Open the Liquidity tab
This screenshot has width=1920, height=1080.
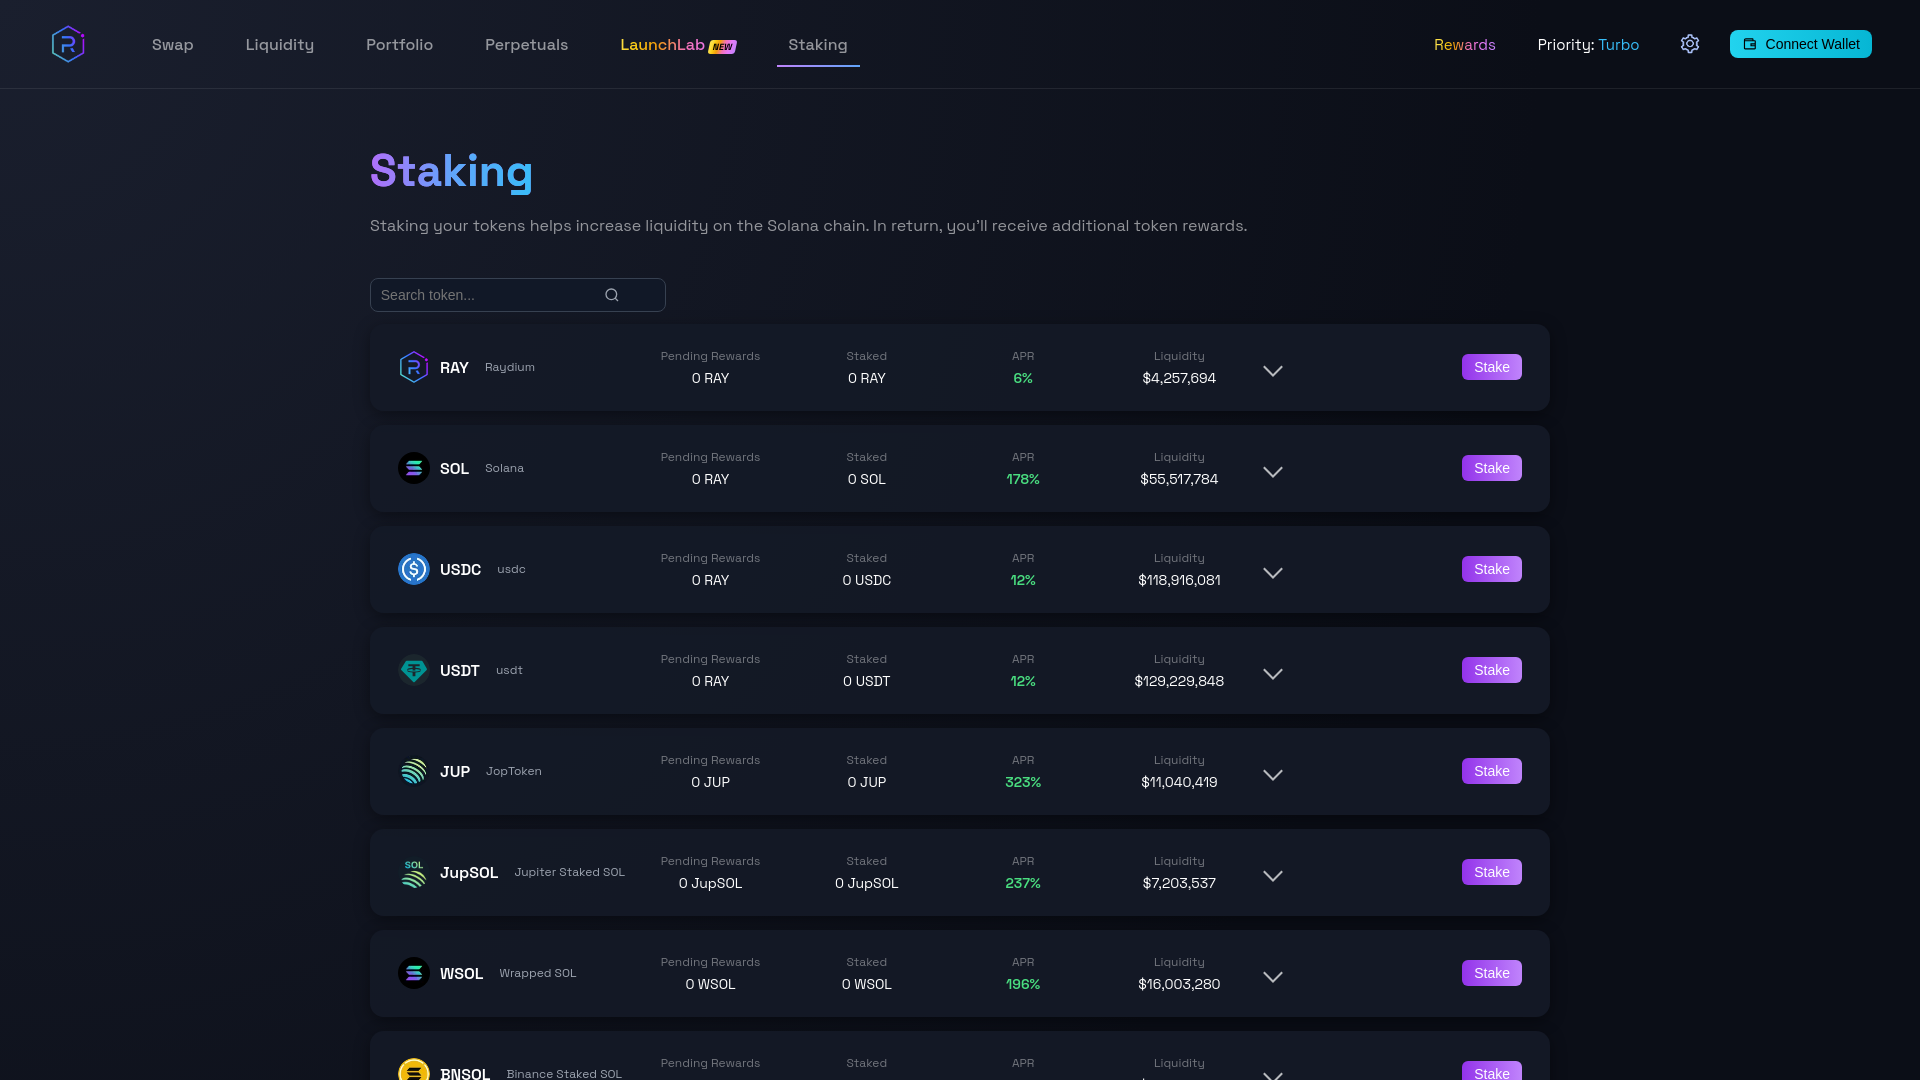pyautogui.click(x=280, y=44)
